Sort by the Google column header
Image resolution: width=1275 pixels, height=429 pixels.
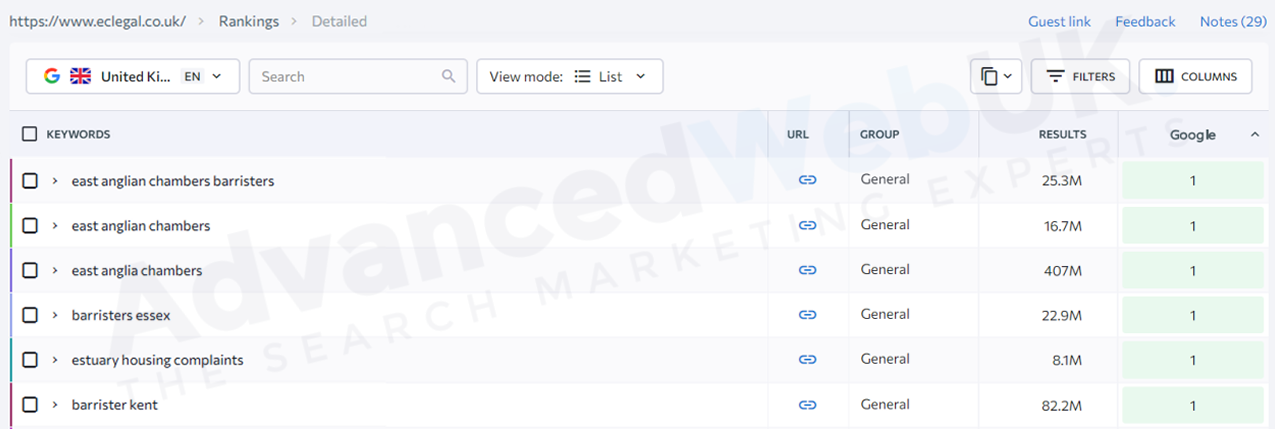tap(1193, 135)
